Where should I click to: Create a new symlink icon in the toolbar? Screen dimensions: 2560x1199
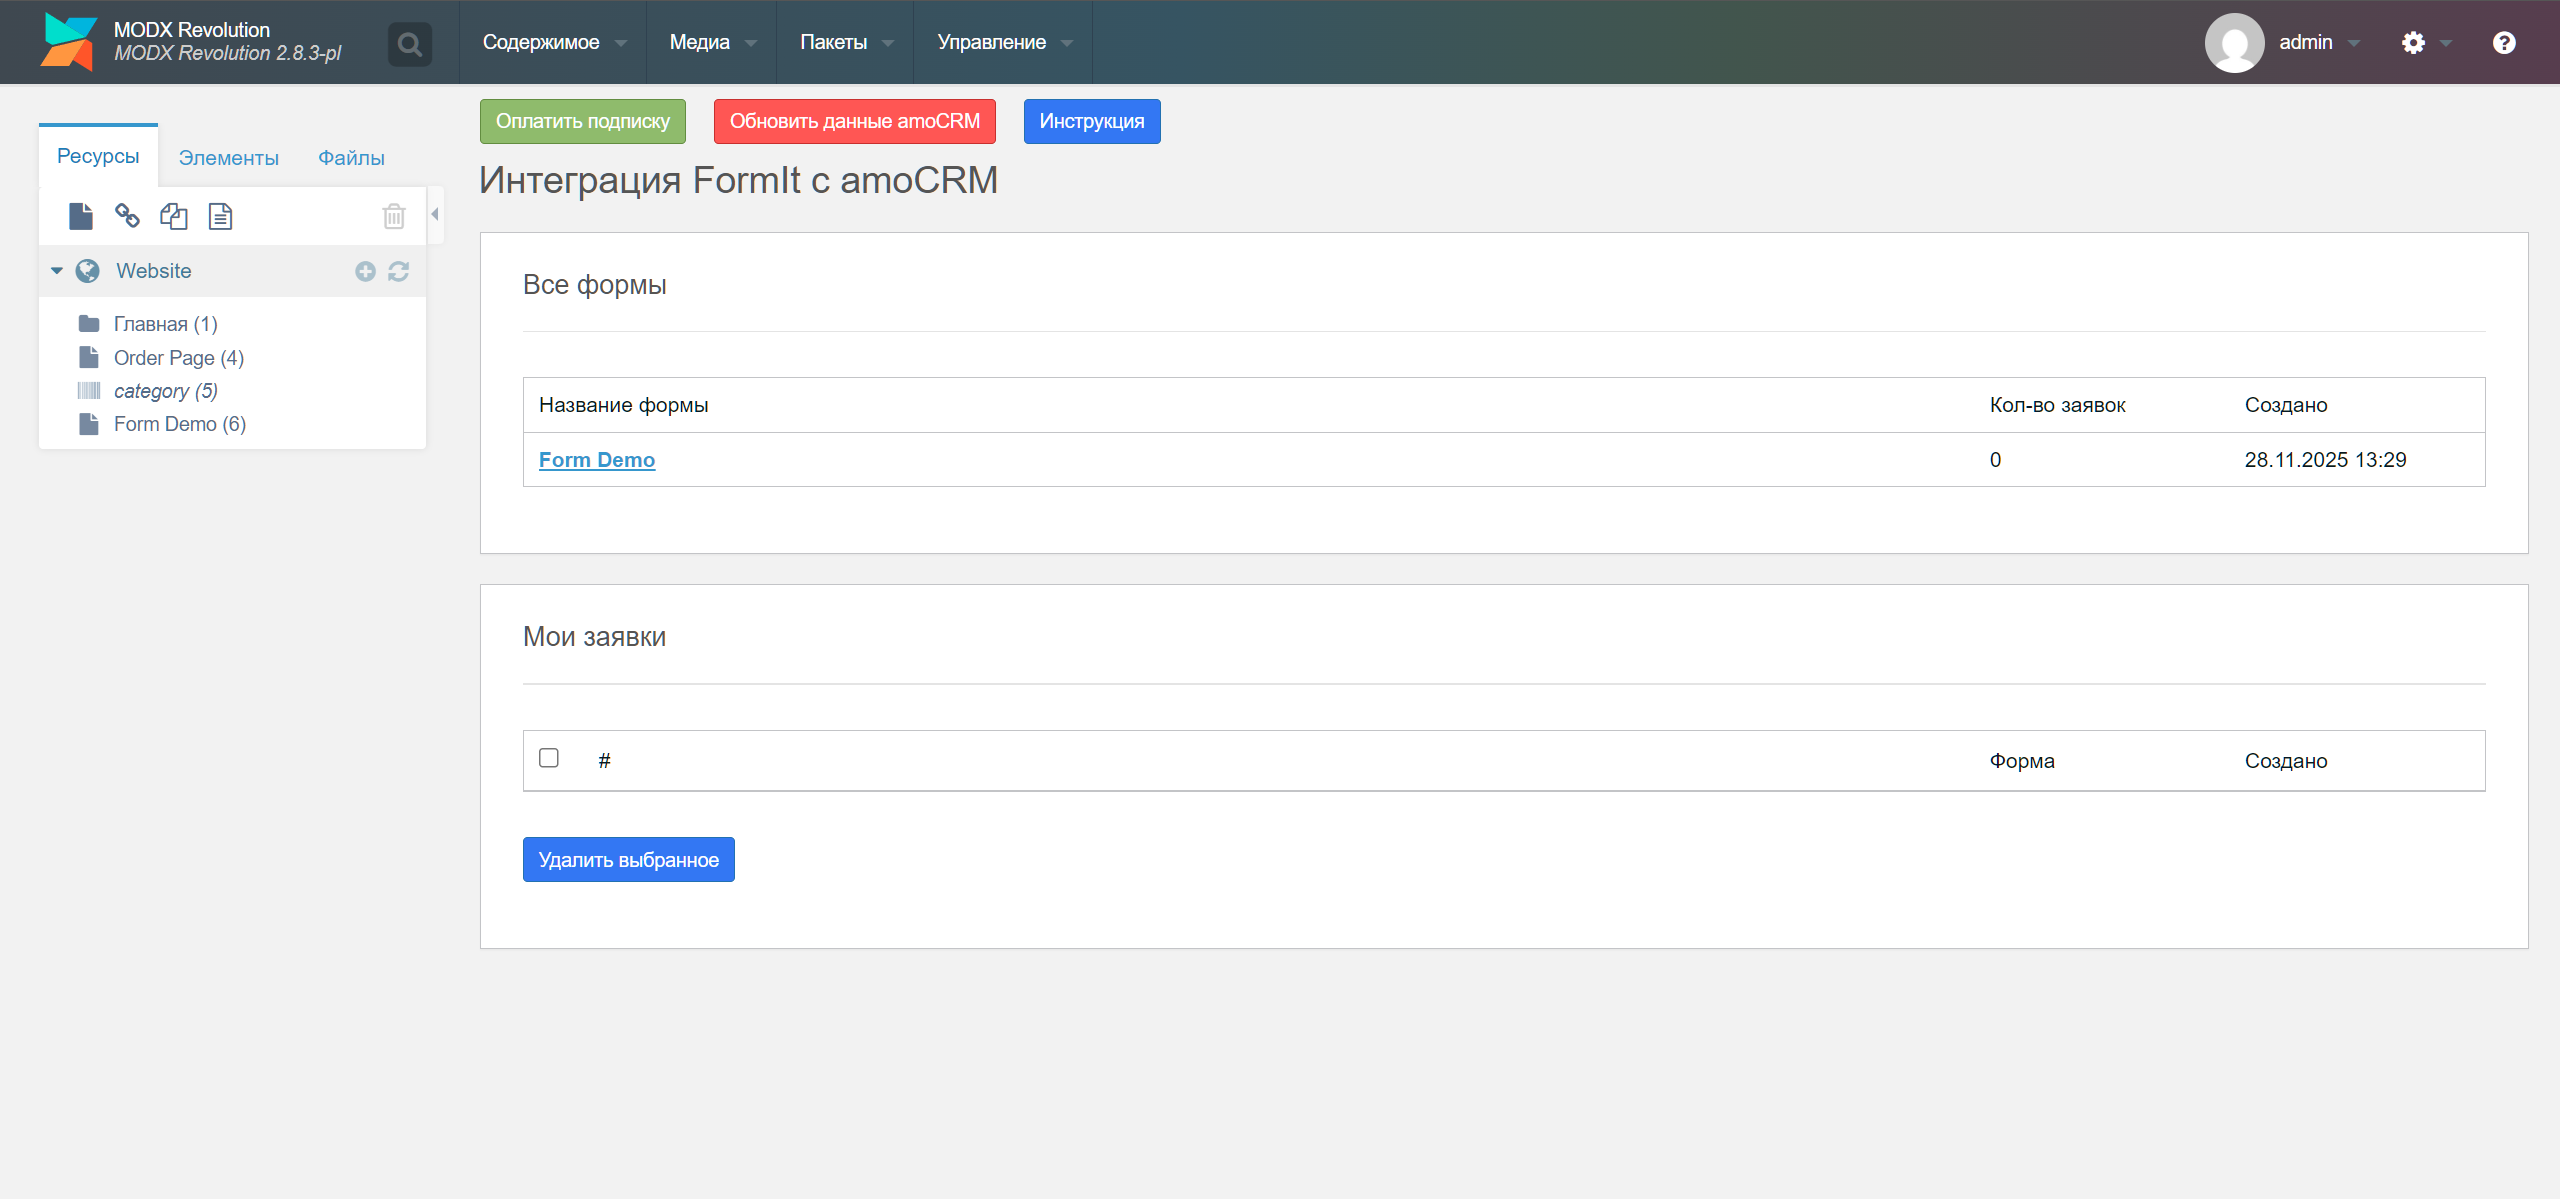[174, 216]
